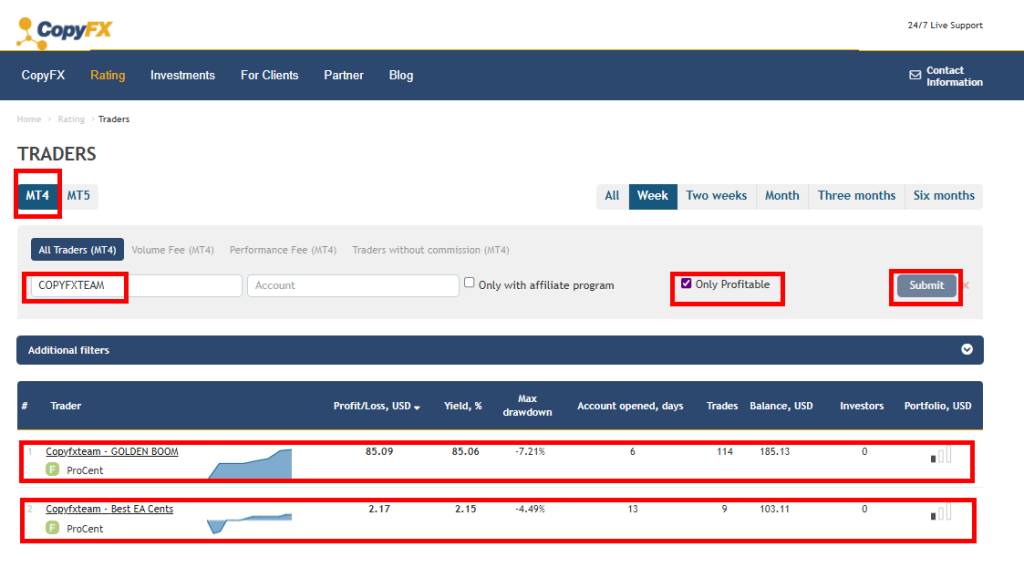Image resolution: width=1024 pixels, height=578 pixels.
Task: Click portfolio bars icon for Best EA Cents
Action: click(x=941, y=512)
